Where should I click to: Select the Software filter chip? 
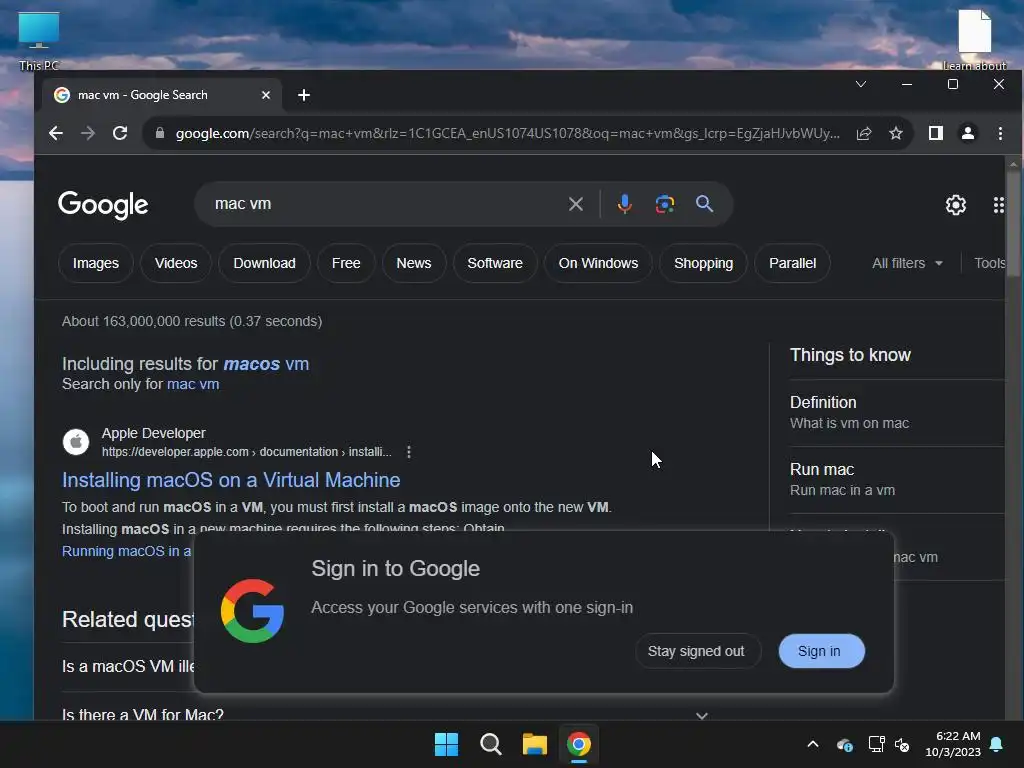[495, 263]
